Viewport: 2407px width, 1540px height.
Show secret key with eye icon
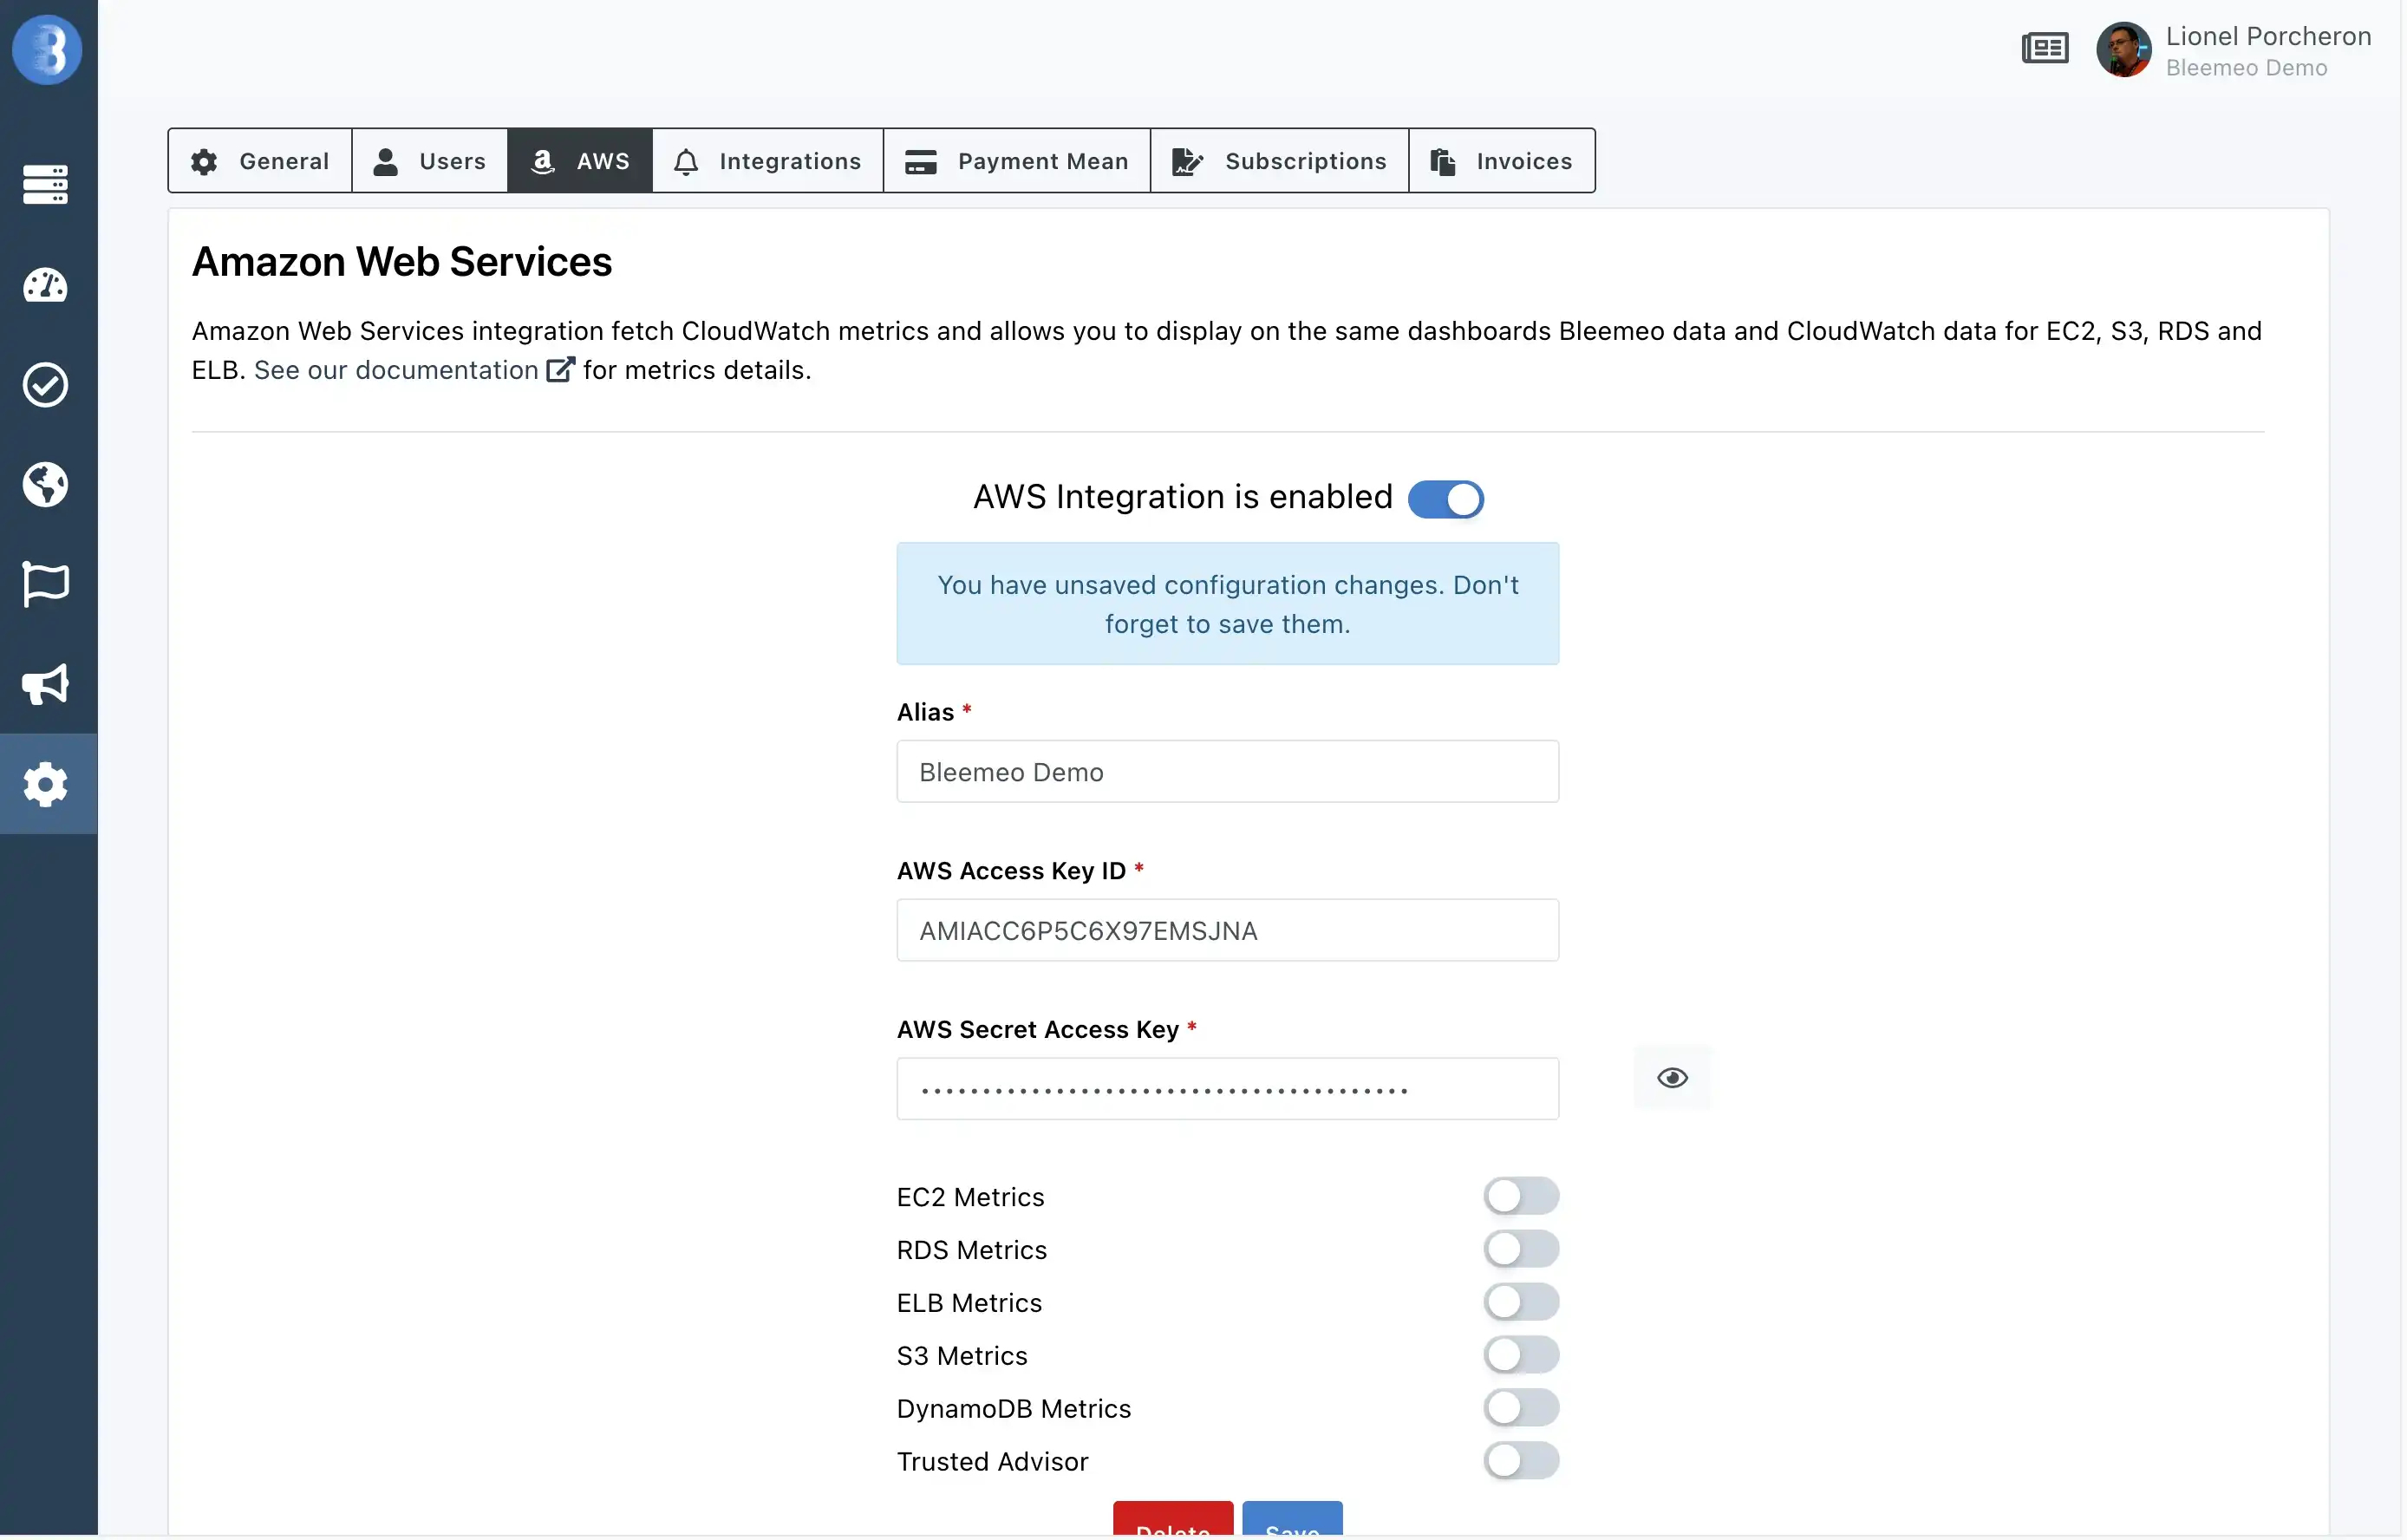pyautogui.click(x=1673, y=1079)
